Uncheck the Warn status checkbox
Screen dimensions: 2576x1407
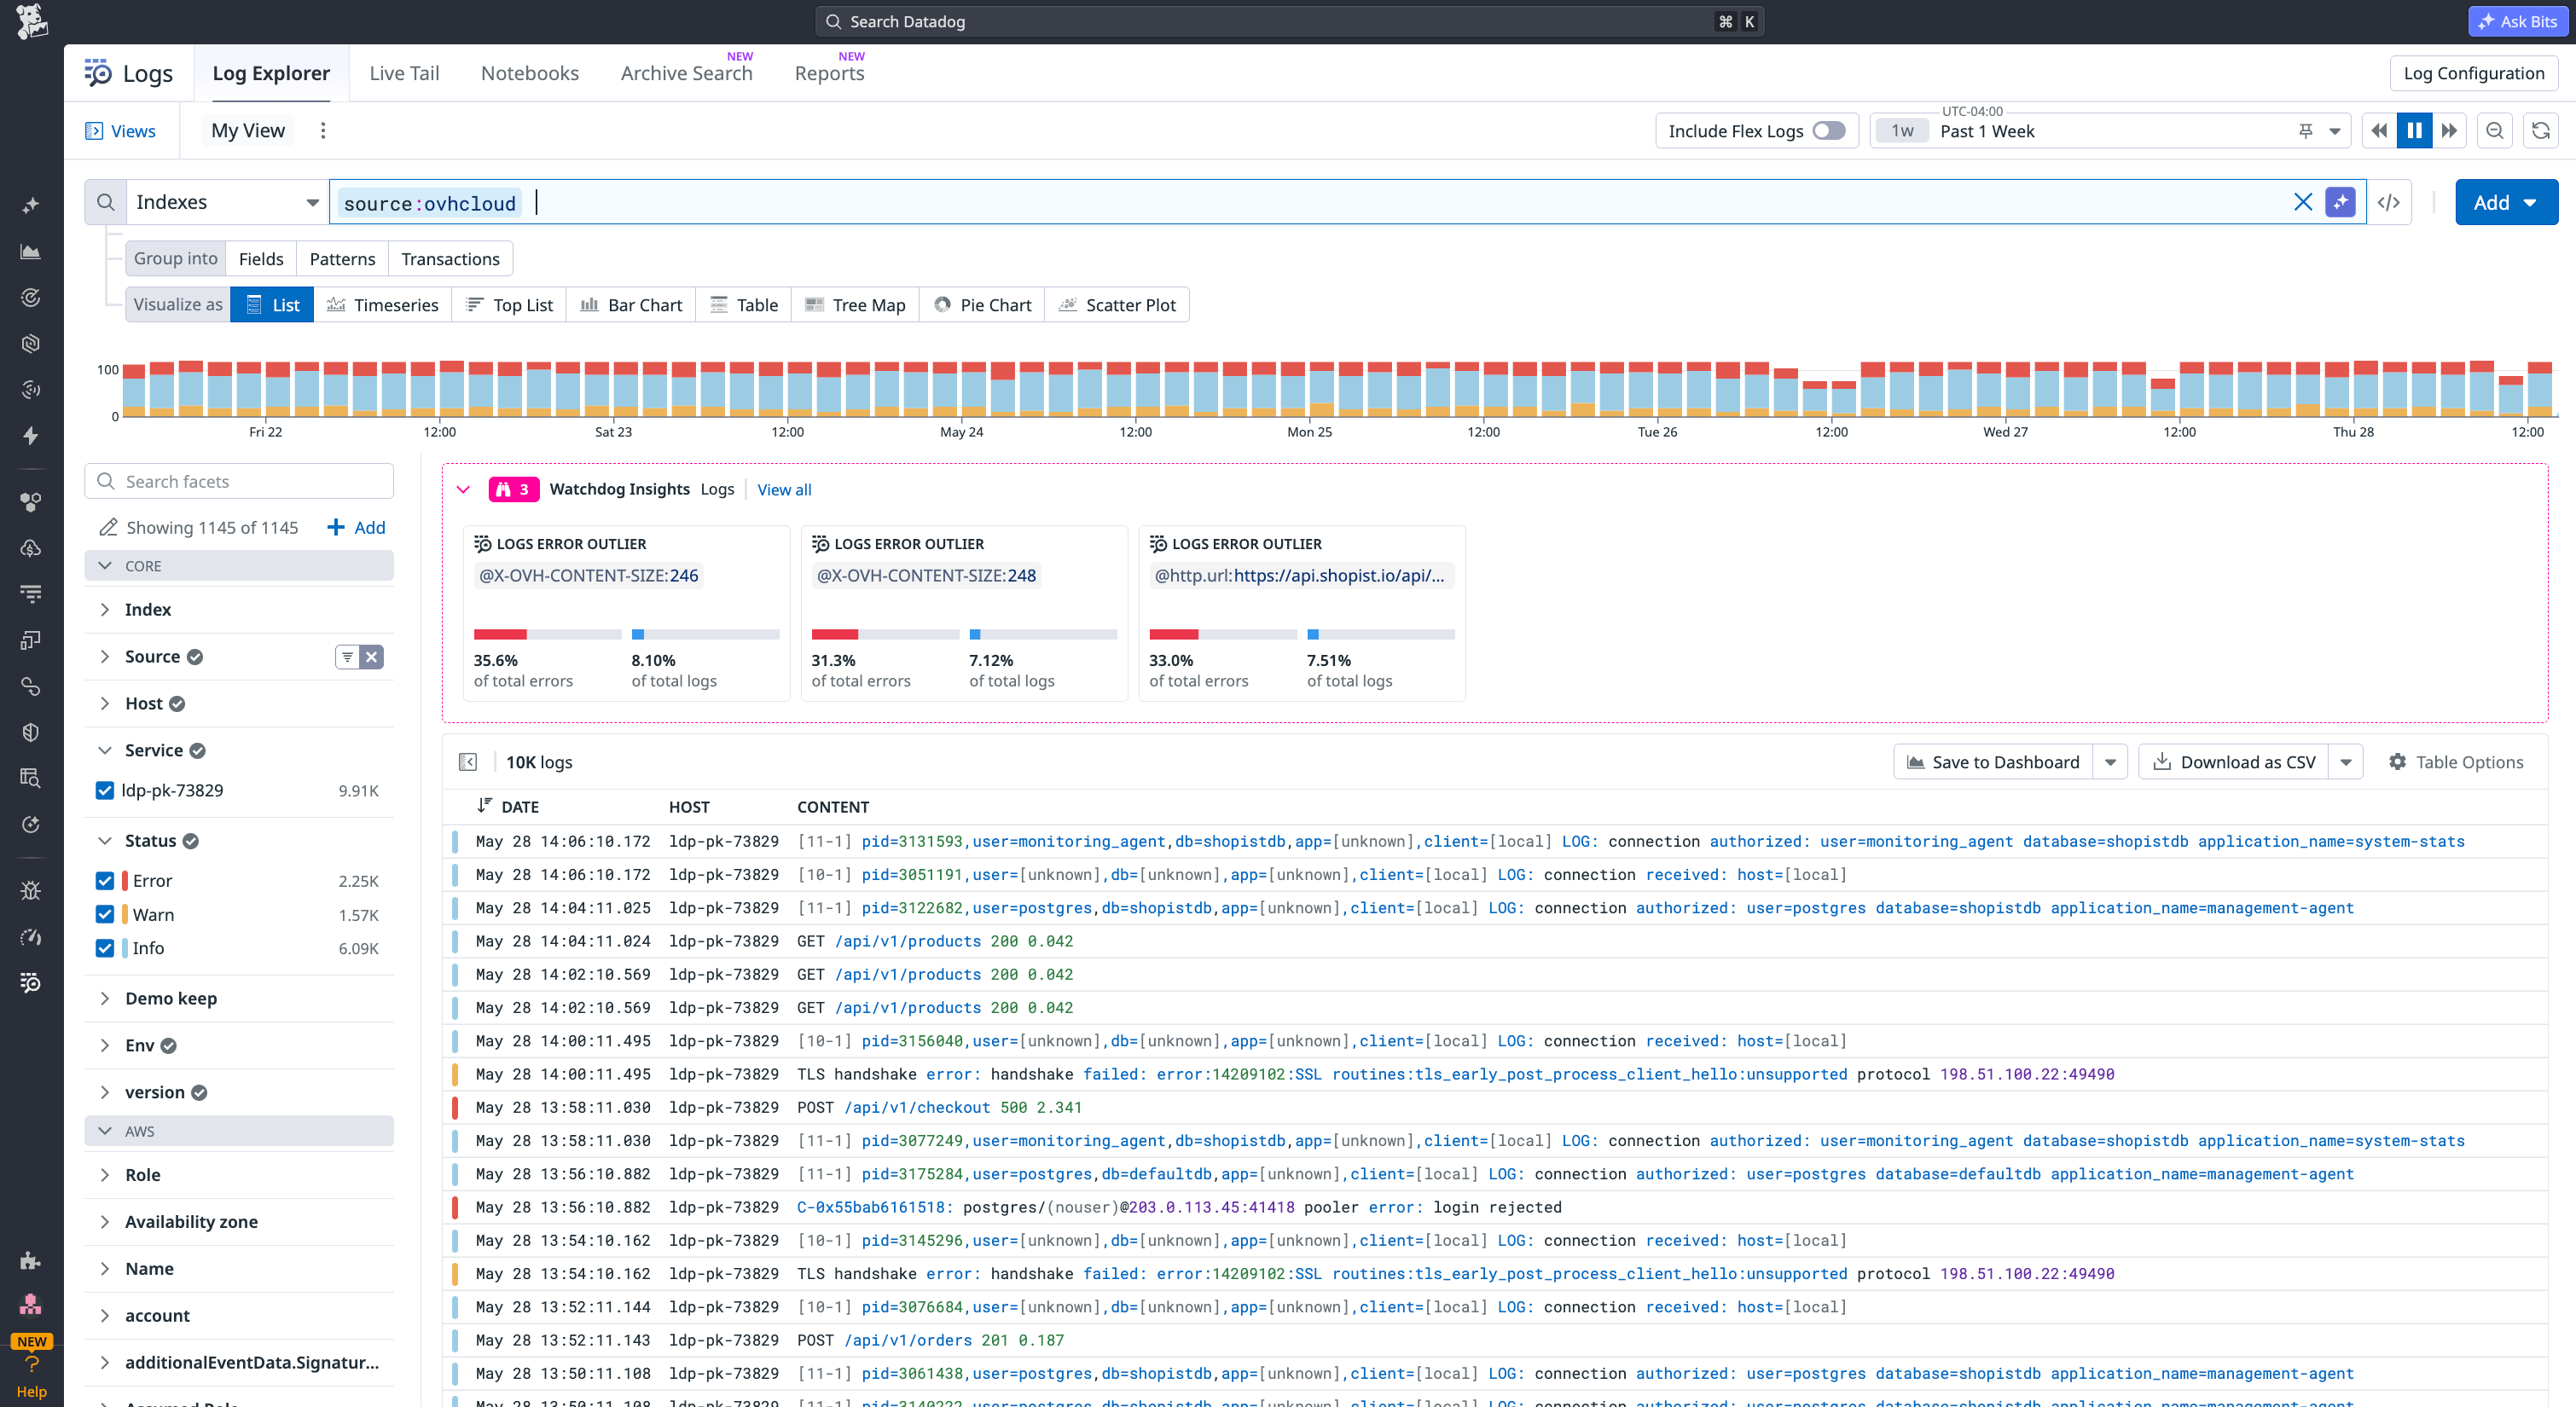click(x=105, y=915)
